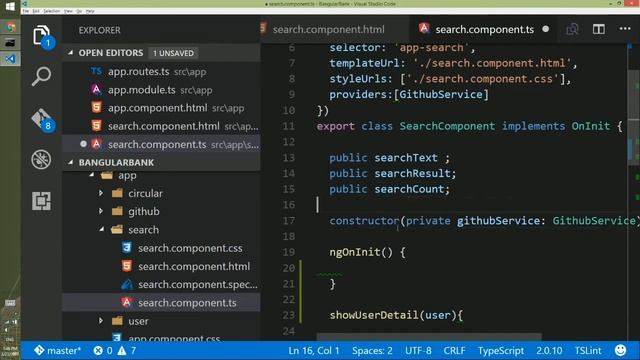Open Windows Start button
This screenshot has width=640, height=360.
10,7
